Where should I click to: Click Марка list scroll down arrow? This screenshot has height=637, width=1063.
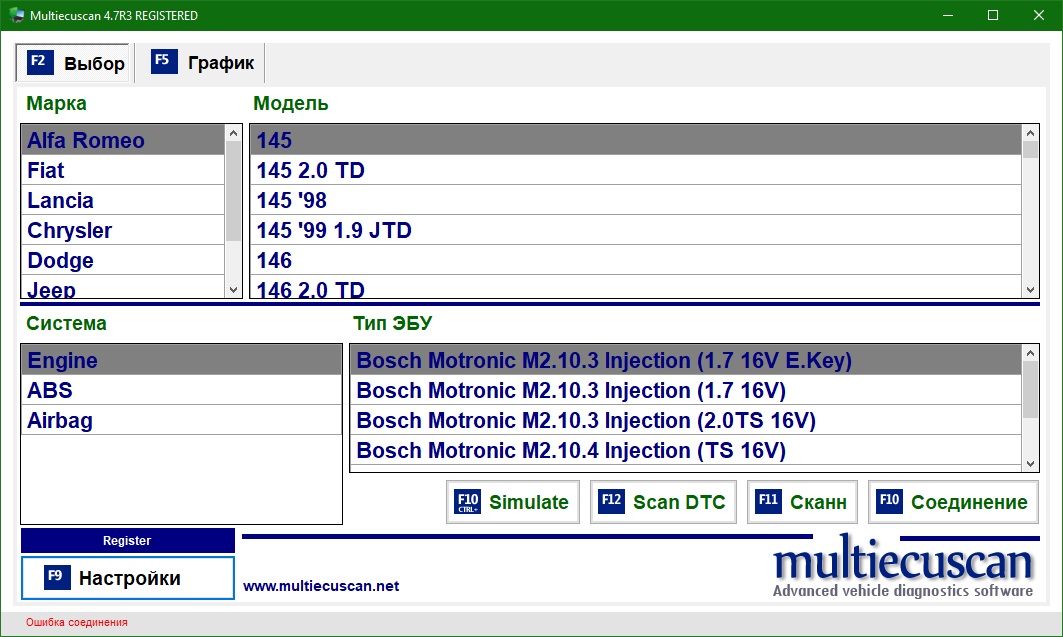click(233, 289)
